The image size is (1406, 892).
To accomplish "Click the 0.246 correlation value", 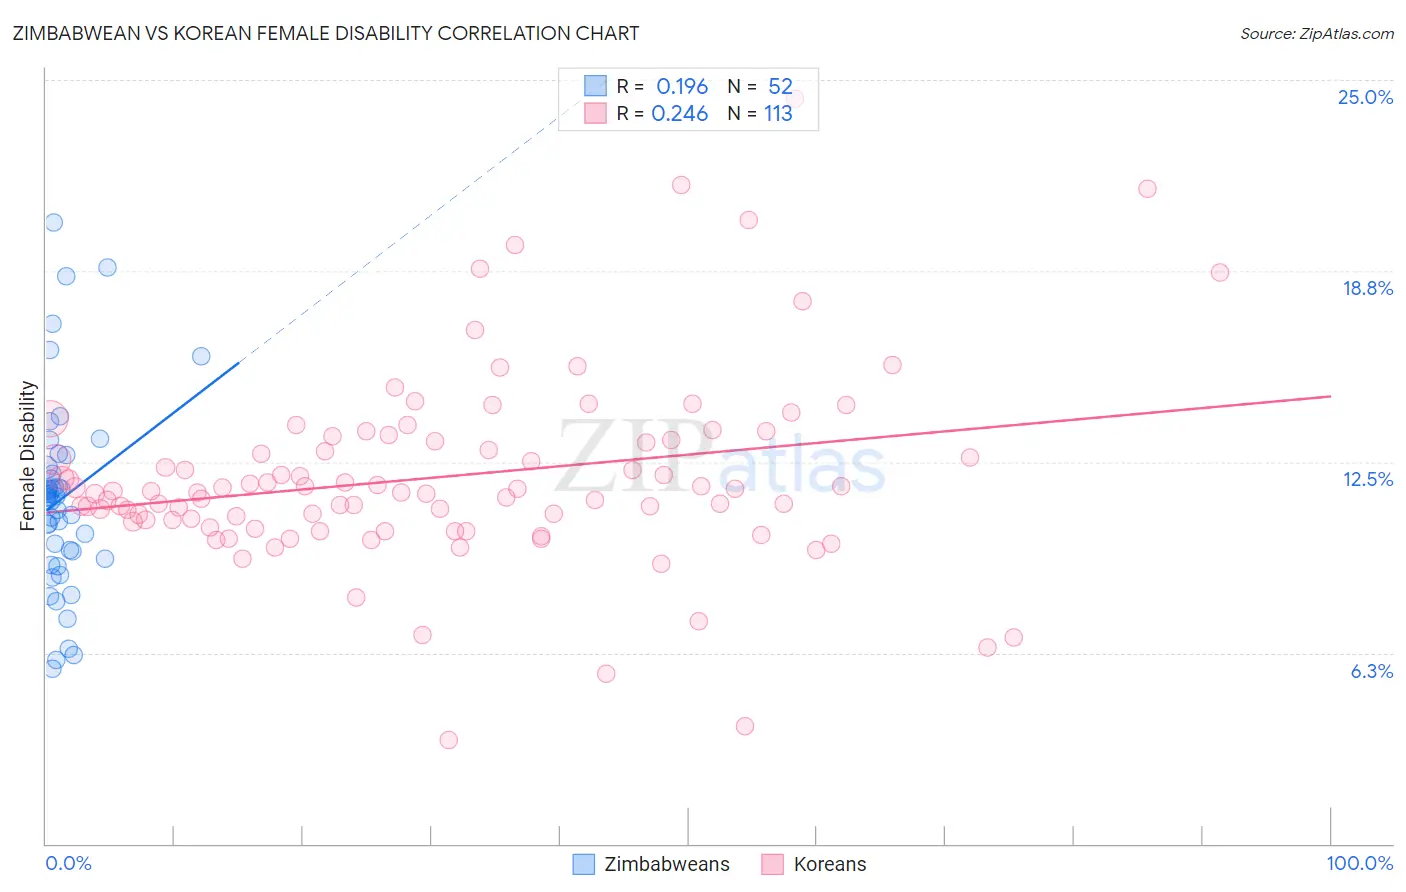I will tap(680, 113).
